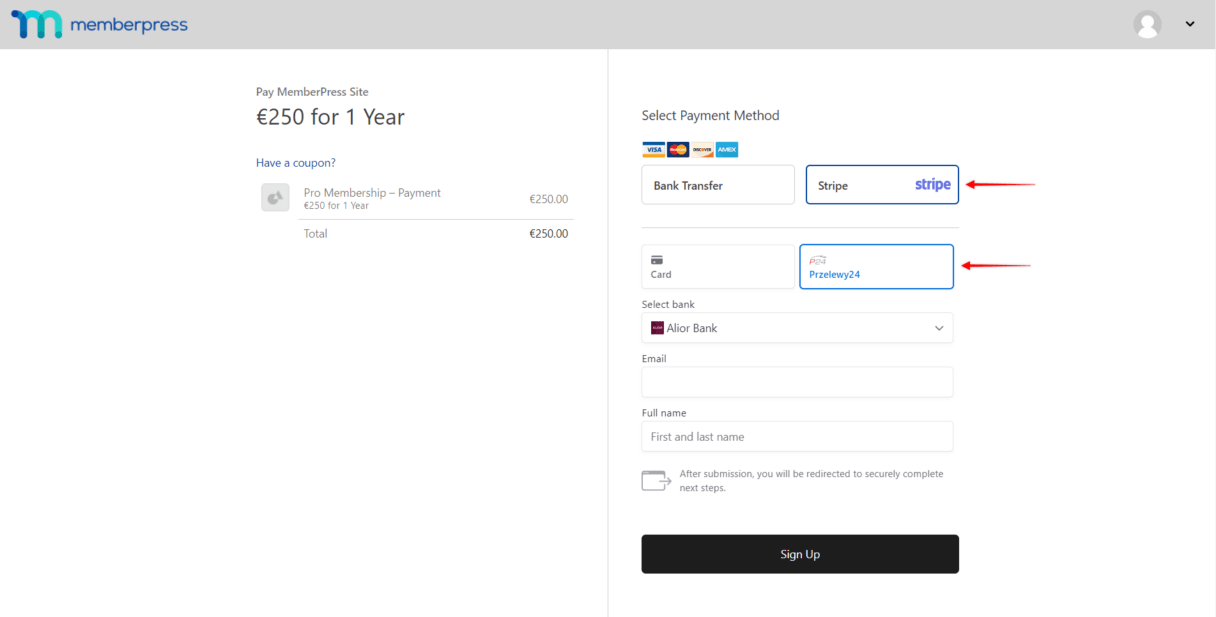
Task: Open the Select bank dropdown
Action: tap(797, 328)
